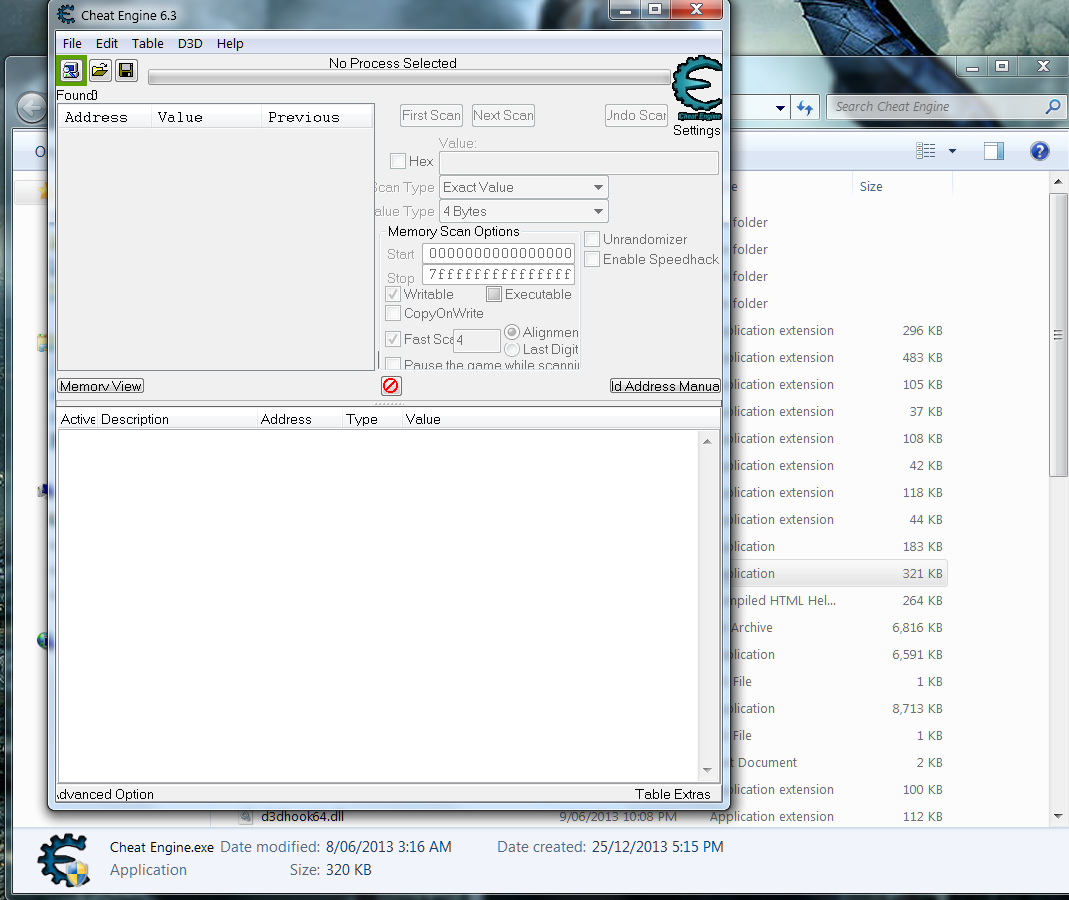The width and height of the screenshot is (1069, 900).
Task: Open the Explorer change view dropdown arrow
Action: [x=952, y=151]
